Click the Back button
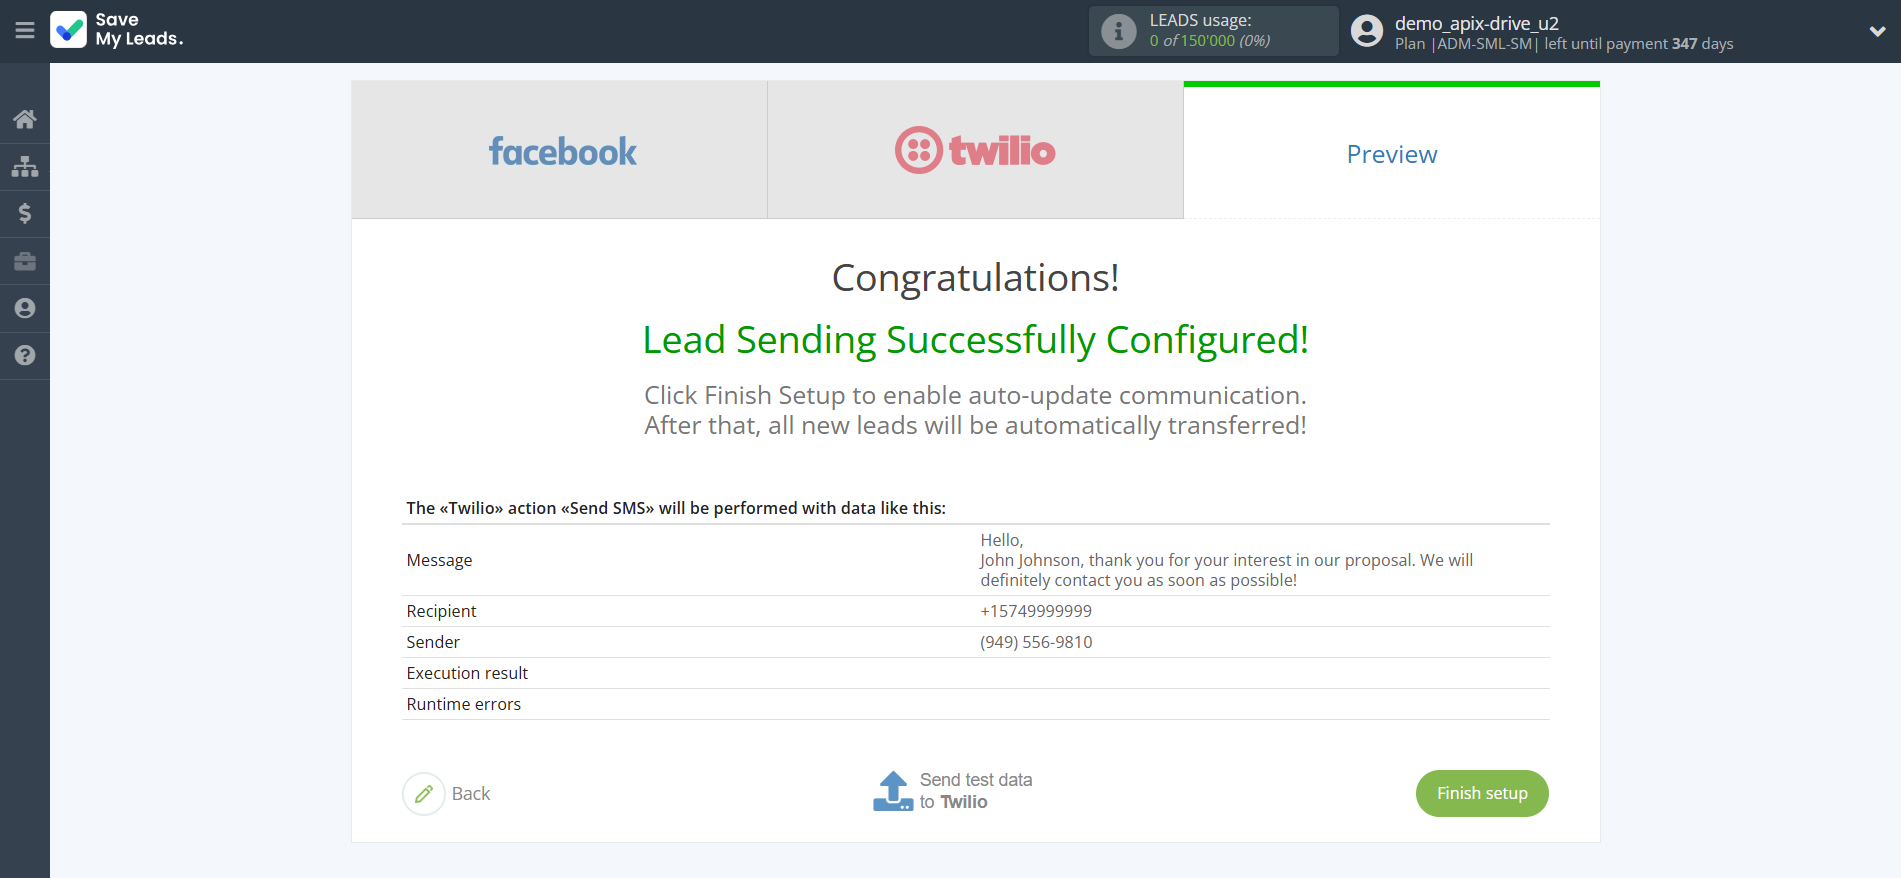This screenshot has width=1901, height=878. pos(471,793)
